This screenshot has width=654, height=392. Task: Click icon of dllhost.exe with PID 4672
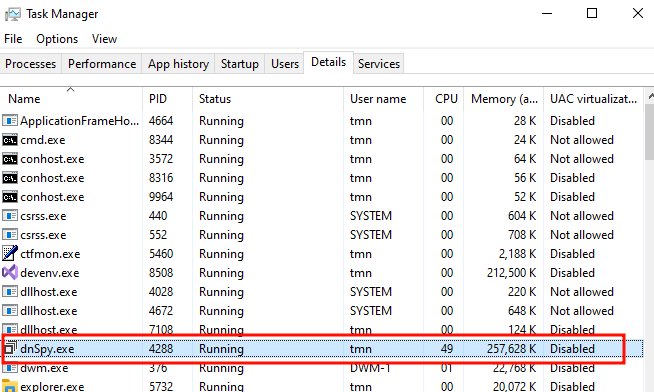[10, 311]
